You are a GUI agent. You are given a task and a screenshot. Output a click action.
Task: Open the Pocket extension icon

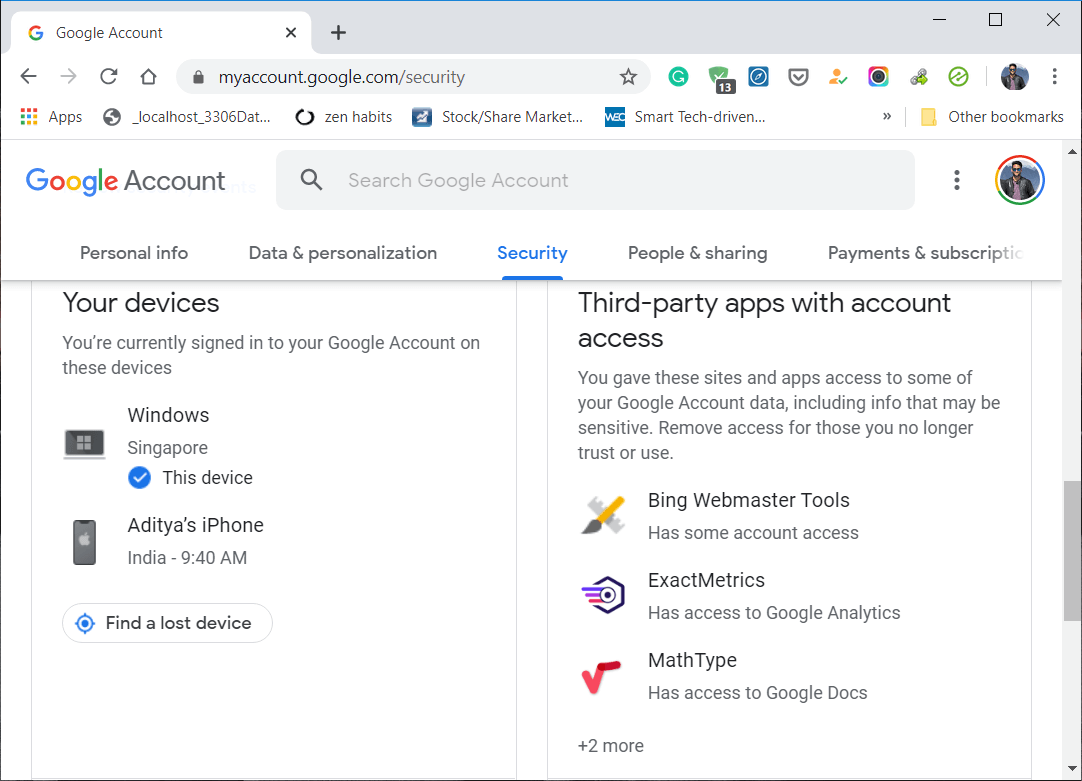click(x=799, y=76)
